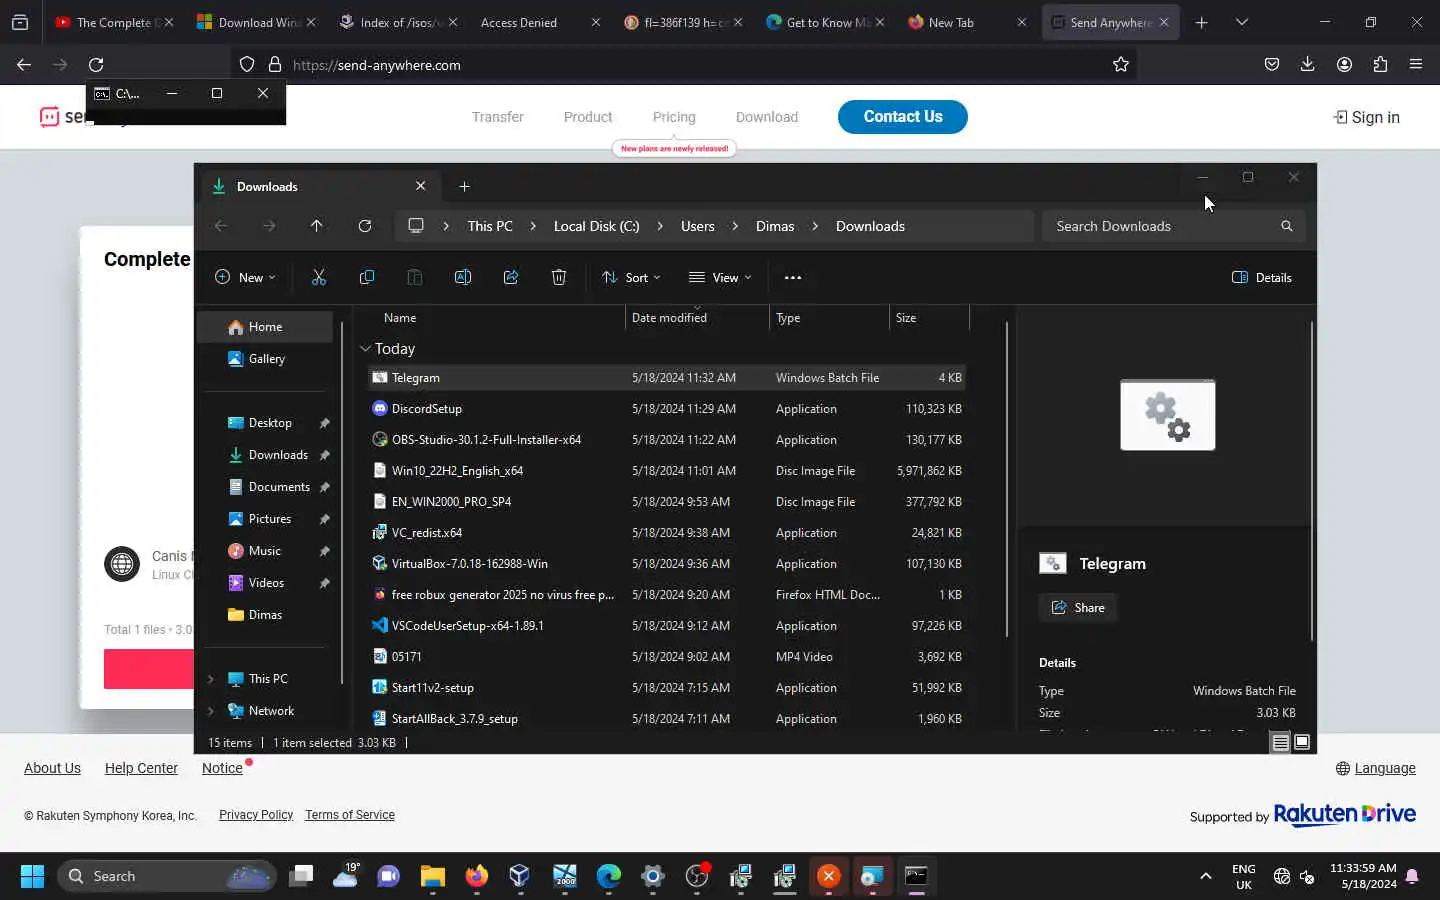The image size is (1440, 900).
Task: Click Contact Us button on website
Action: [903, 116]
